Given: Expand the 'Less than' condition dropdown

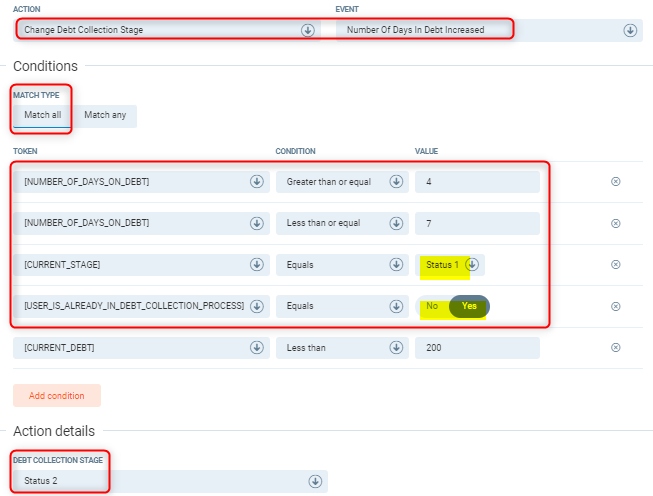Looking at the screenshot, I should pyautogui.click(x=396, y=348).
